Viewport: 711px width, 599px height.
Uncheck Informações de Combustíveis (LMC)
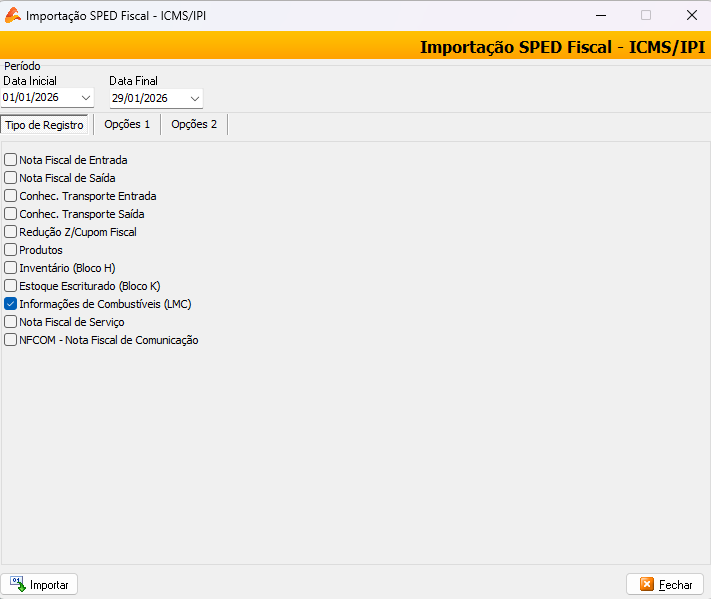(x=11, y=304)
